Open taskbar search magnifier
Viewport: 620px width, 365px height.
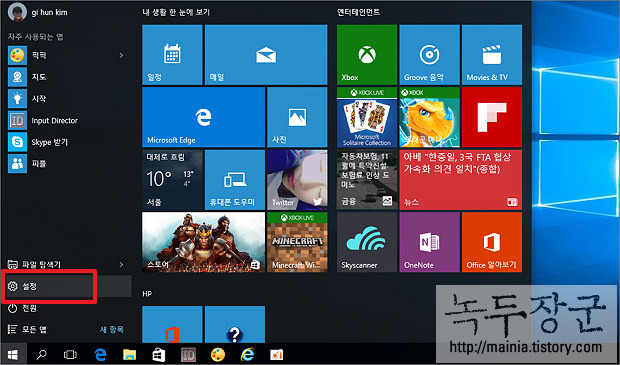pyautogui.click(x=41, y=354)
